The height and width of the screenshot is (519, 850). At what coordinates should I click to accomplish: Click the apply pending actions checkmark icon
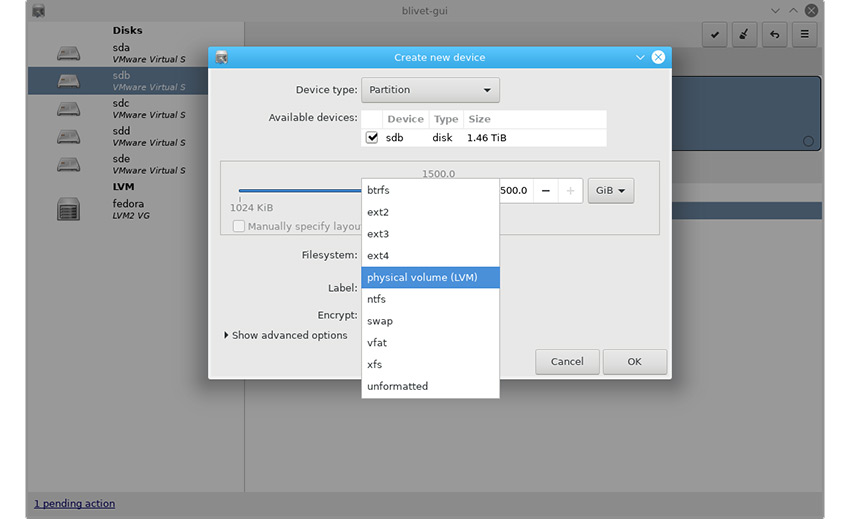(715, 35)
